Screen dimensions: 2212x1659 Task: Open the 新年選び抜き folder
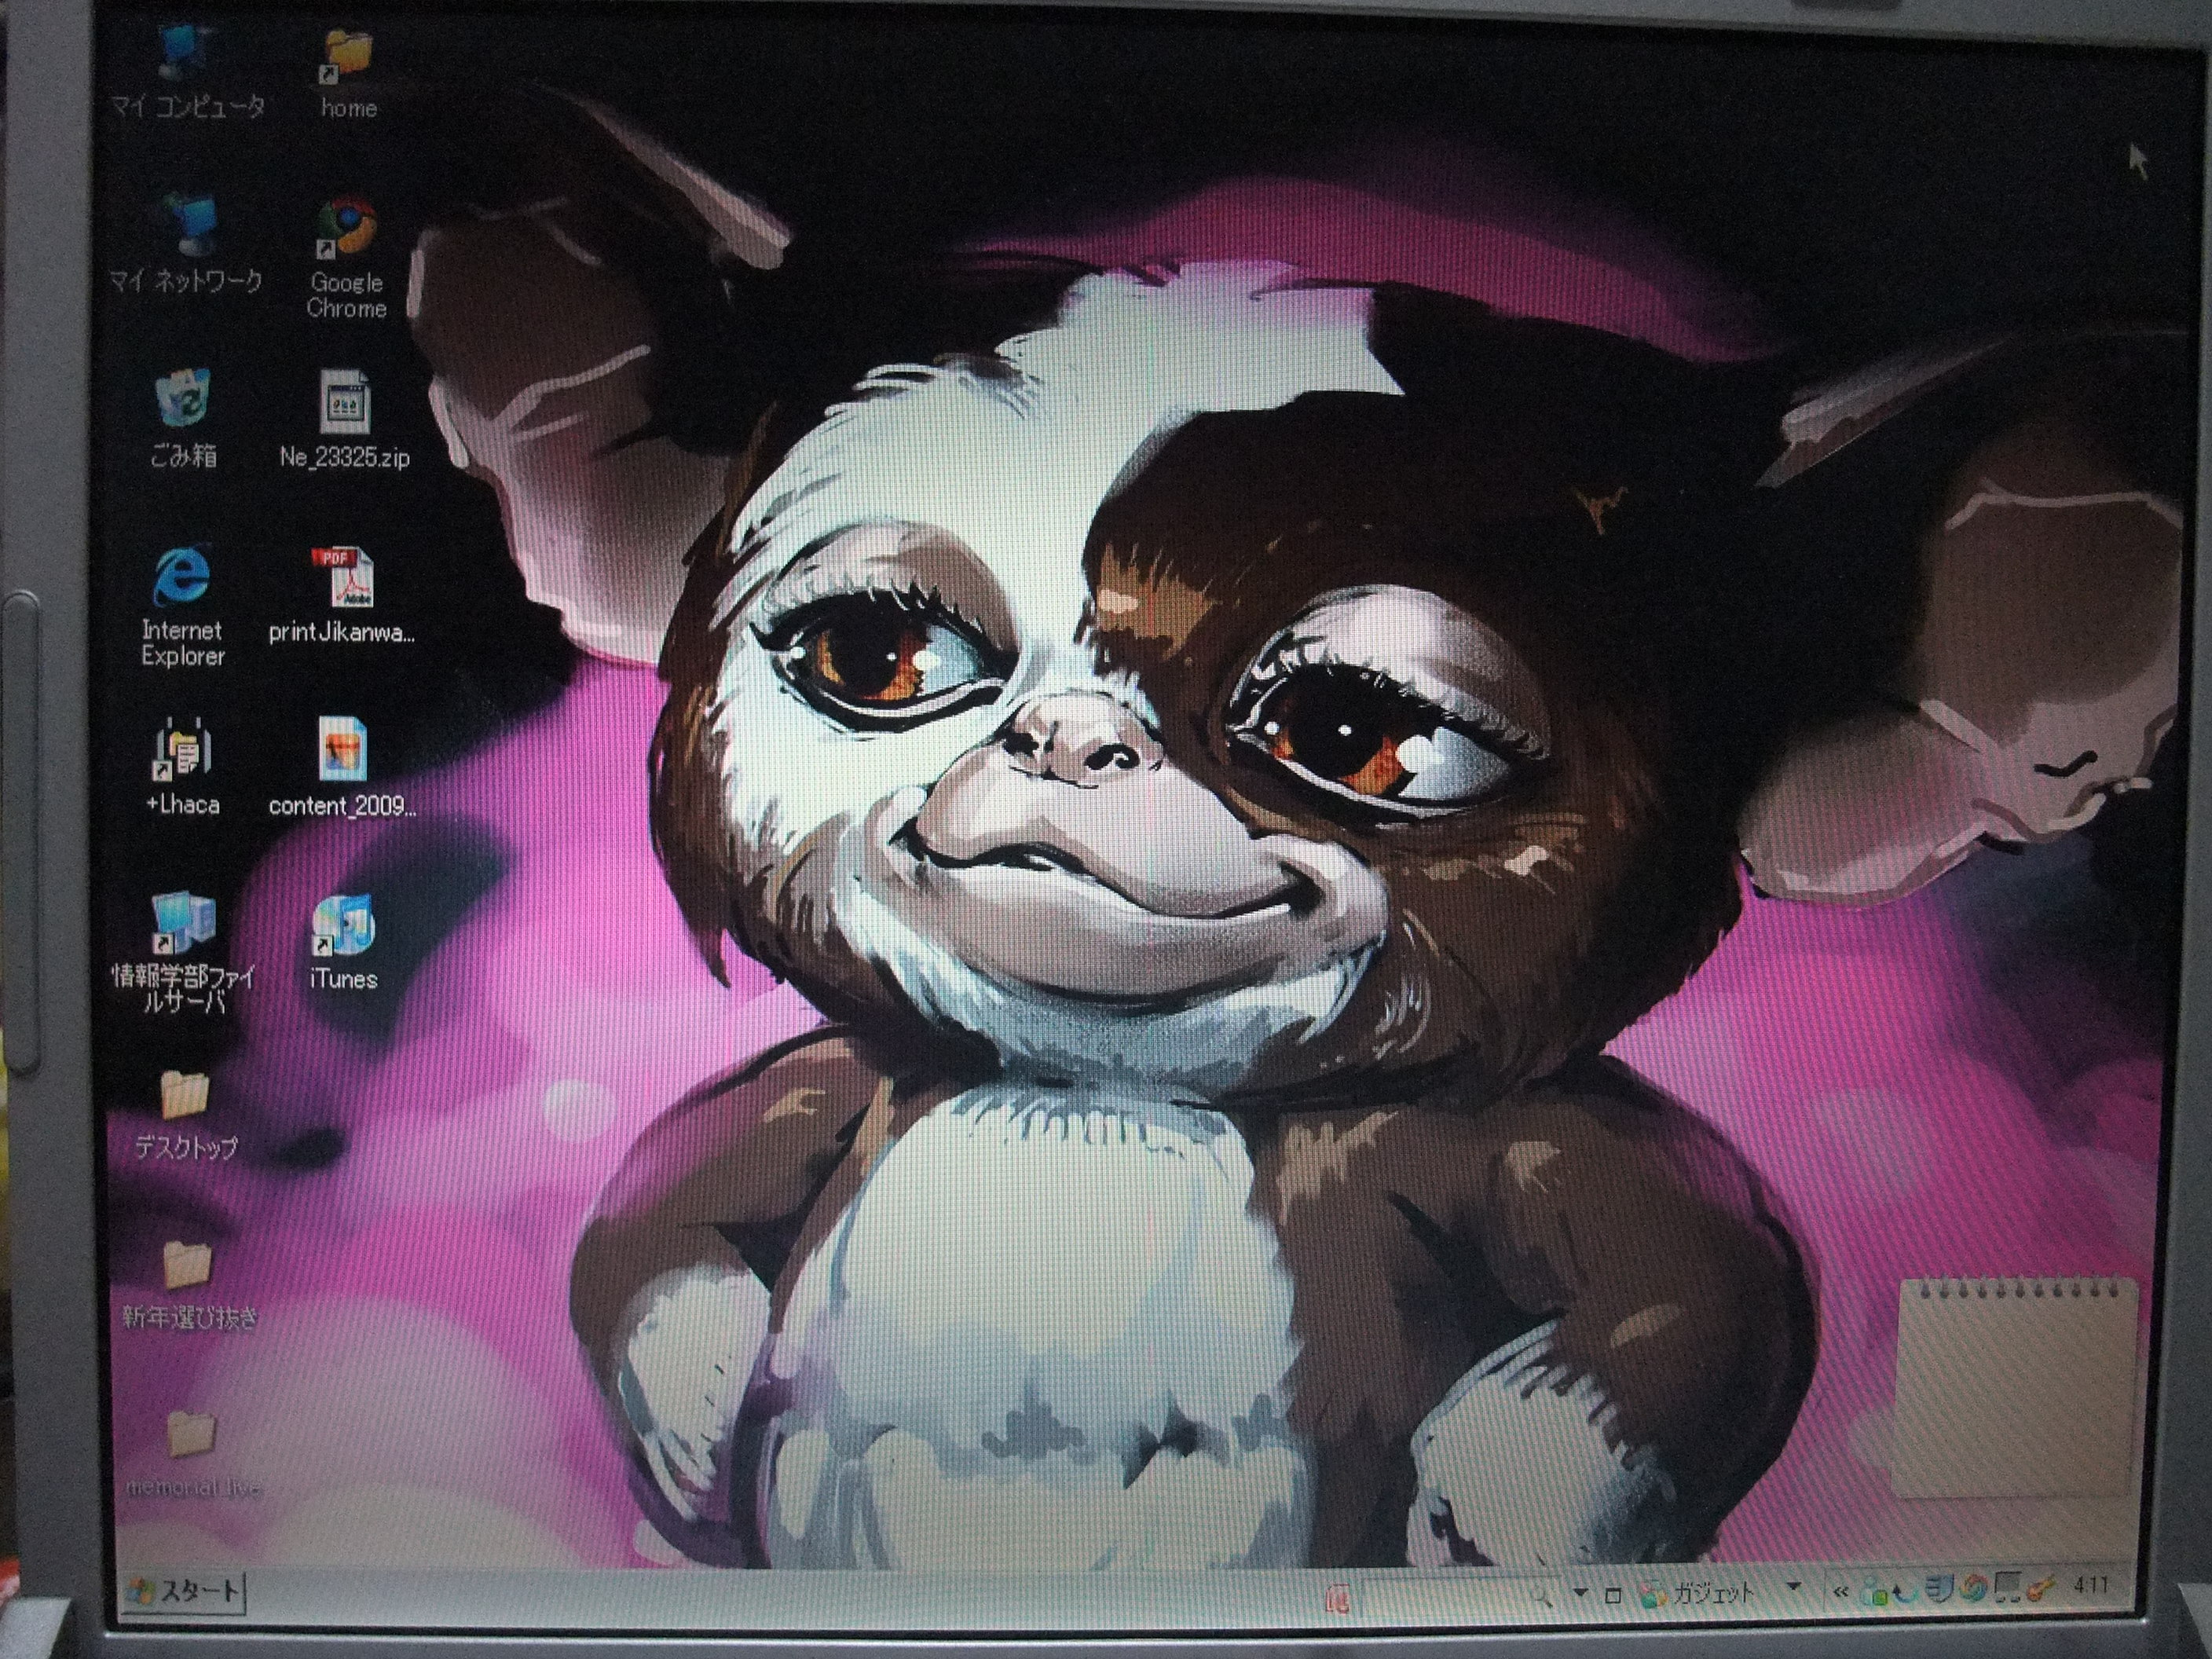click(189, 1286)
